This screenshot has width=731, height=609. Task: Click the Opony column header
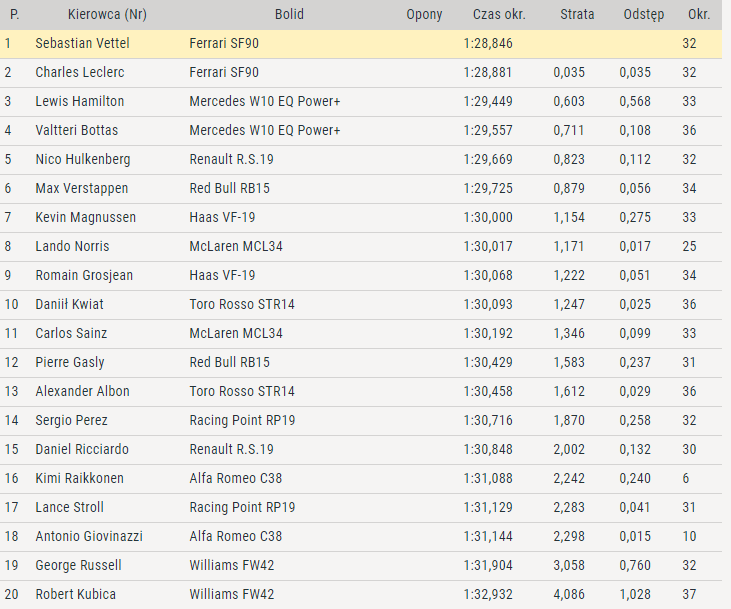(424, 15)
